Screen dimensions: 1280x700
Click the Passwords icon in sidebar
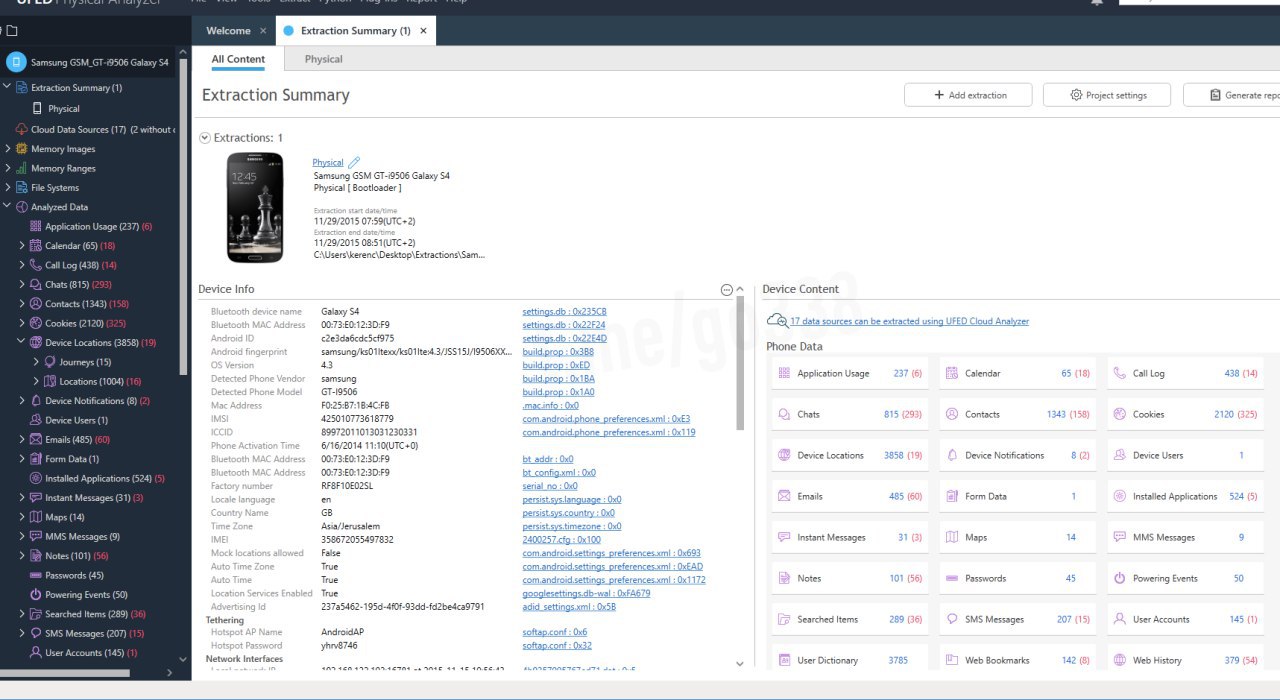click(36, 575)
